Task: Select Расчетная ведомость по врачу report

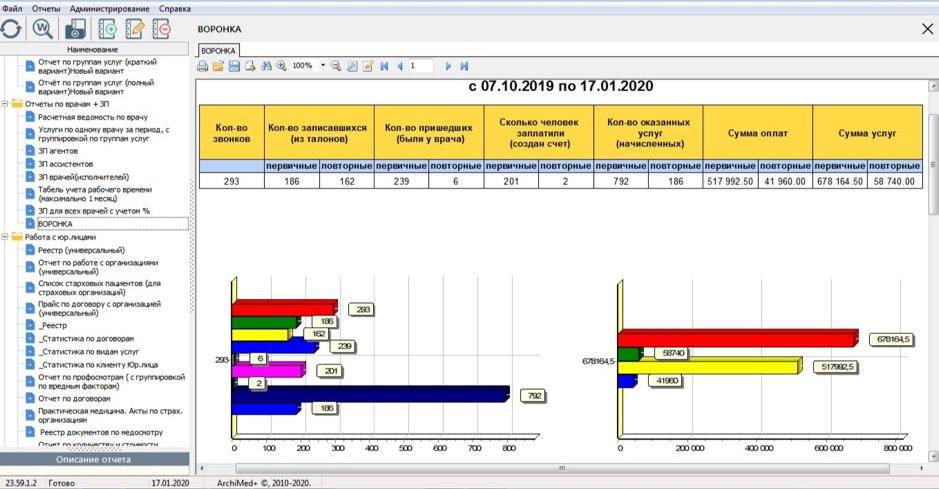Action: click(93, 117)
